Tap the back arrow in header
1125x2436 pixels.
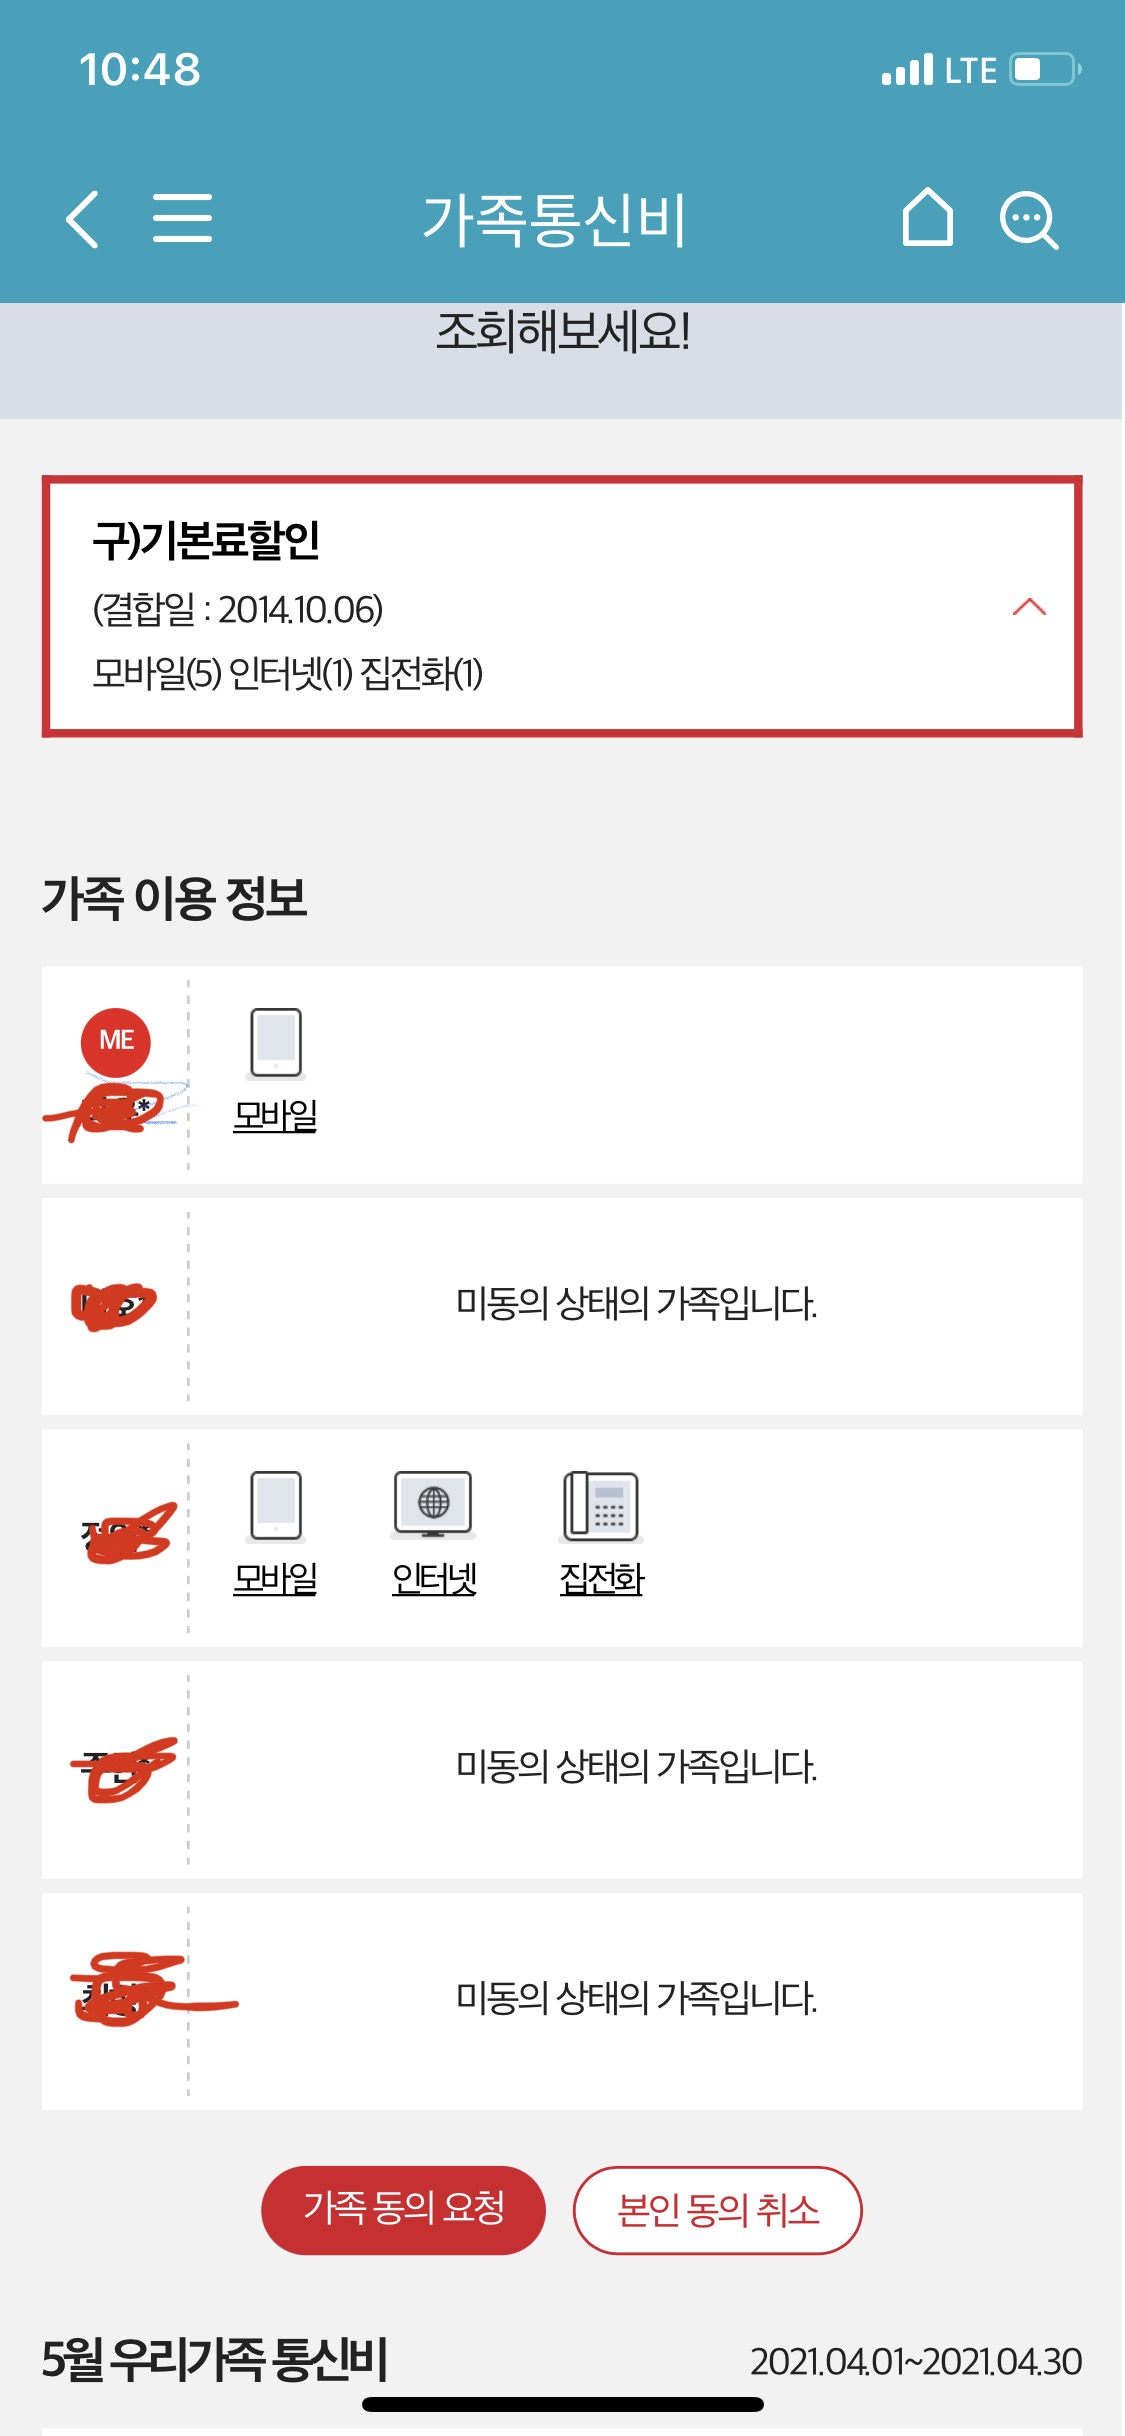pos(83,219)
